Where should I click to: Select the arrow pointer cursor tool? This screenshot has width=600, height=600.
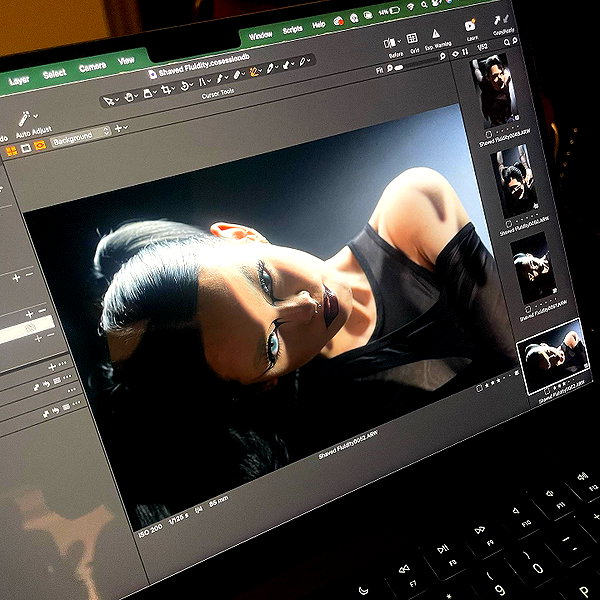pyautogui.click(x=108, y=101)
